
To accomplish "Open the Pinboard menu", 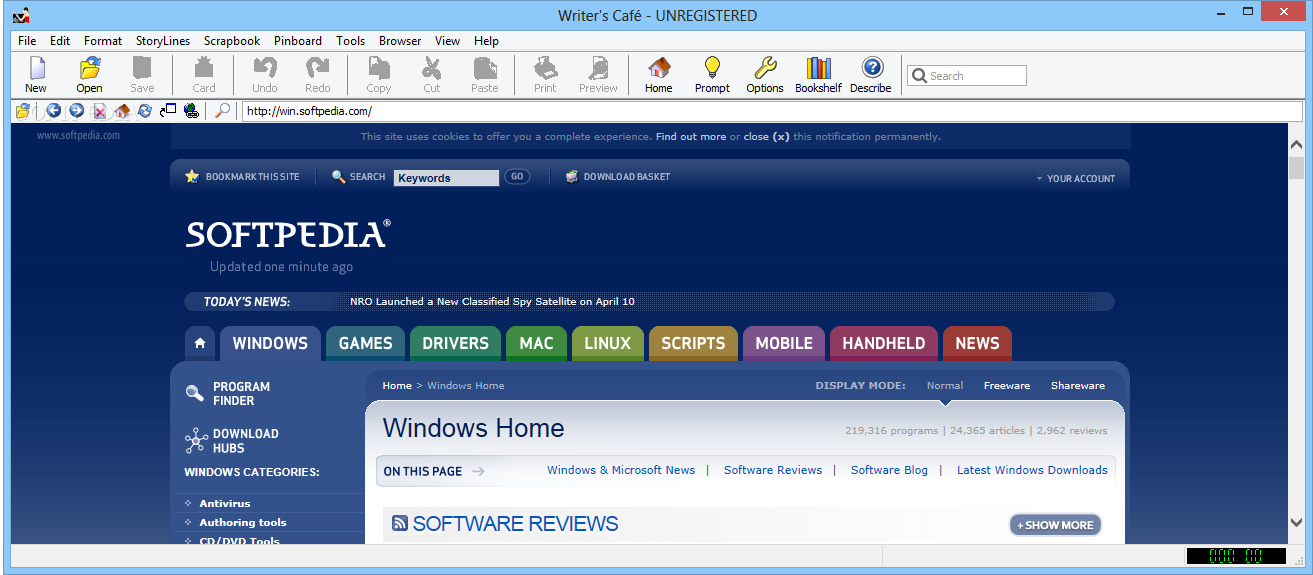I will pyautogui.click(x=298, y=41).
